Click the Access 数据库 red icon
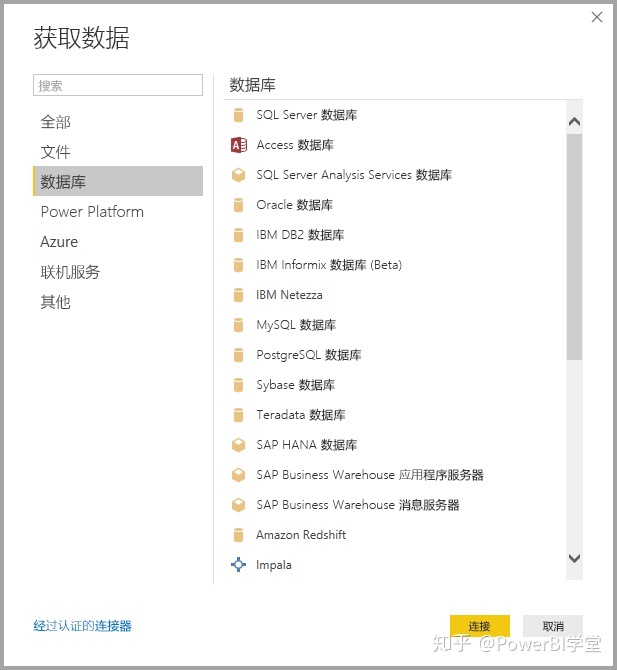 [239, 145]
